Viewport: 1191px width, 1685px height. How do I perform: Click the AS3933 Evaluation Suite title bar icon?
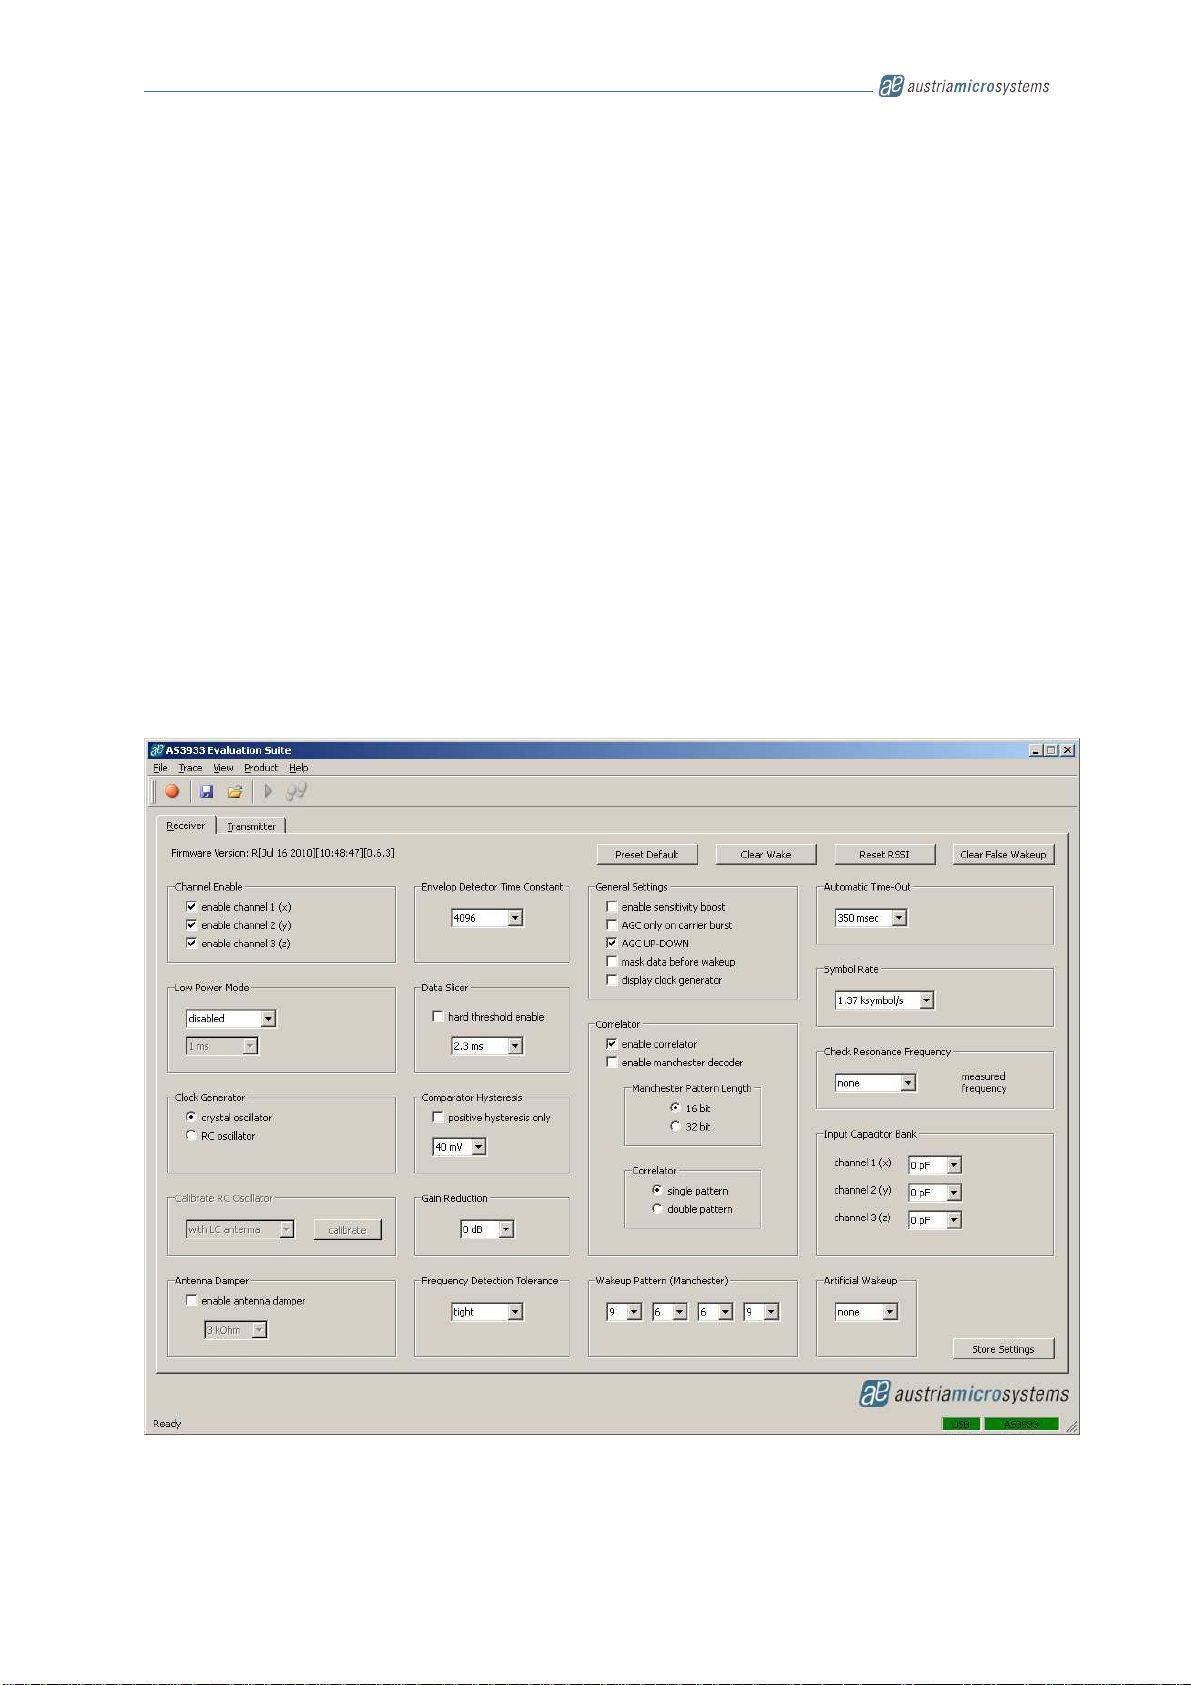[x=157, y=750]
